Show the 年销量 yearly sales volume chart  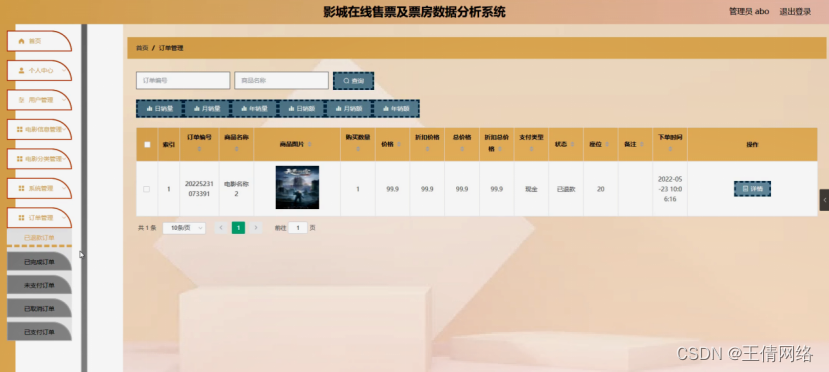click(x=254, y=109)
